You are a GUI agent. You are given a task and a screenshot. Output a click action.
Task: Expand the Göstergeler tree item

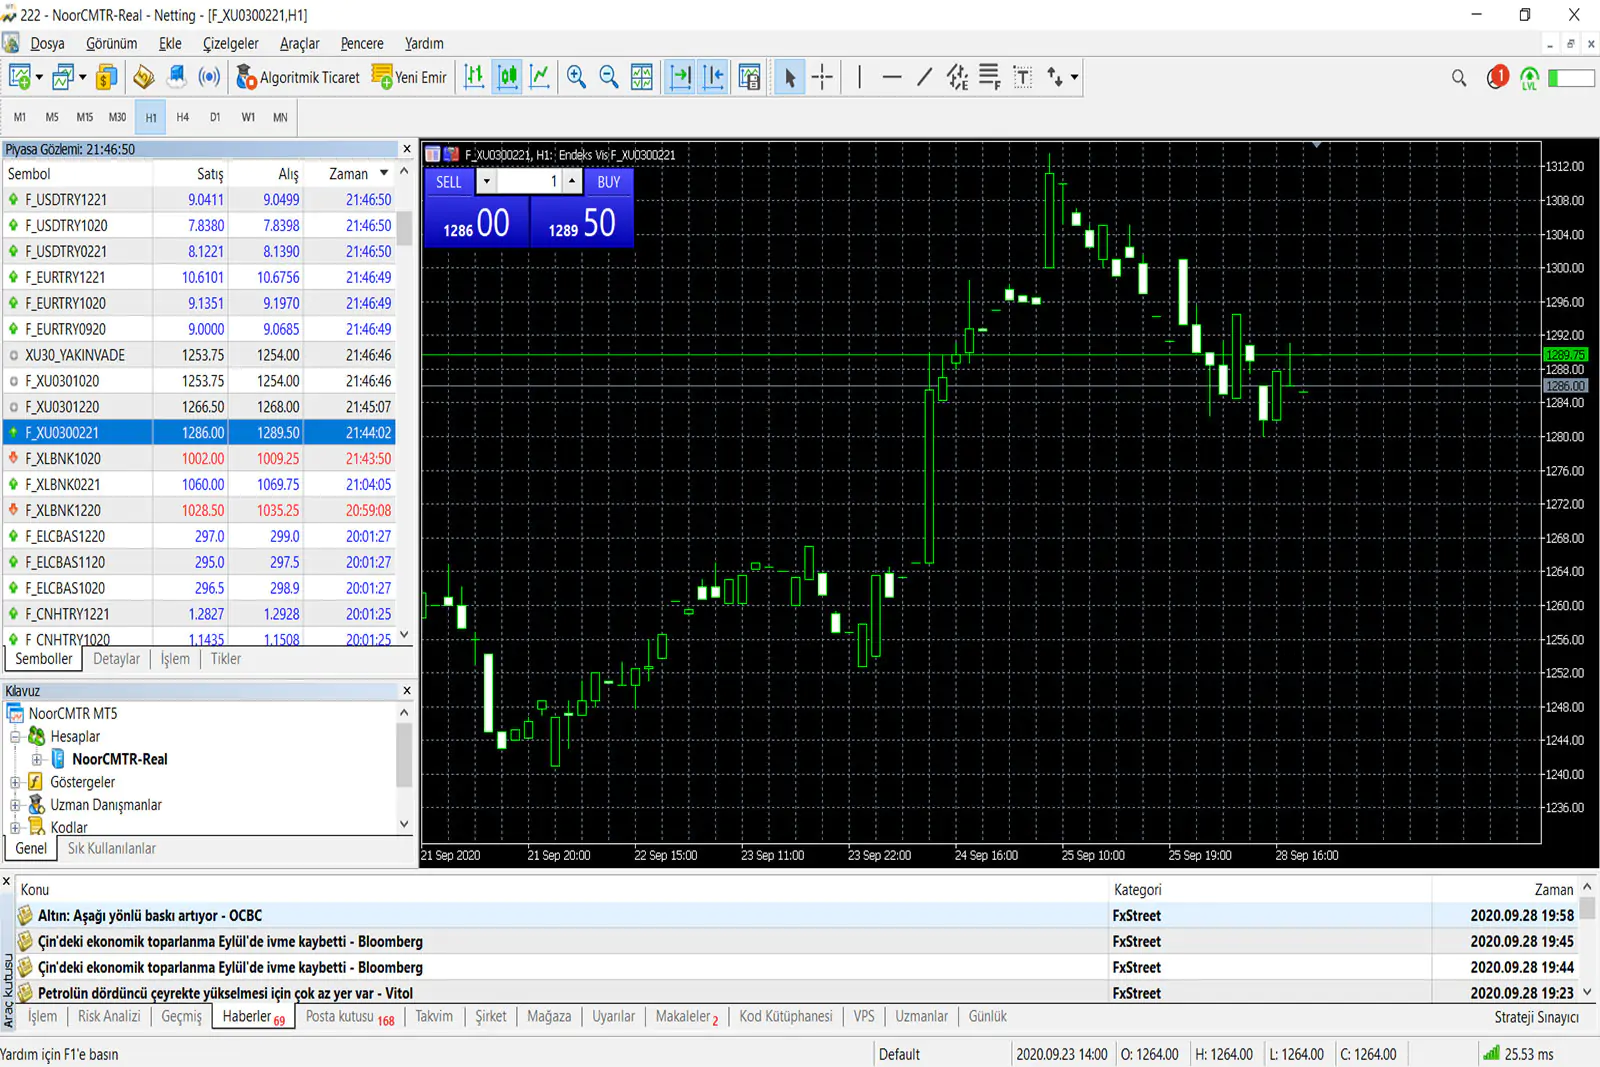(x=15, y=782)
